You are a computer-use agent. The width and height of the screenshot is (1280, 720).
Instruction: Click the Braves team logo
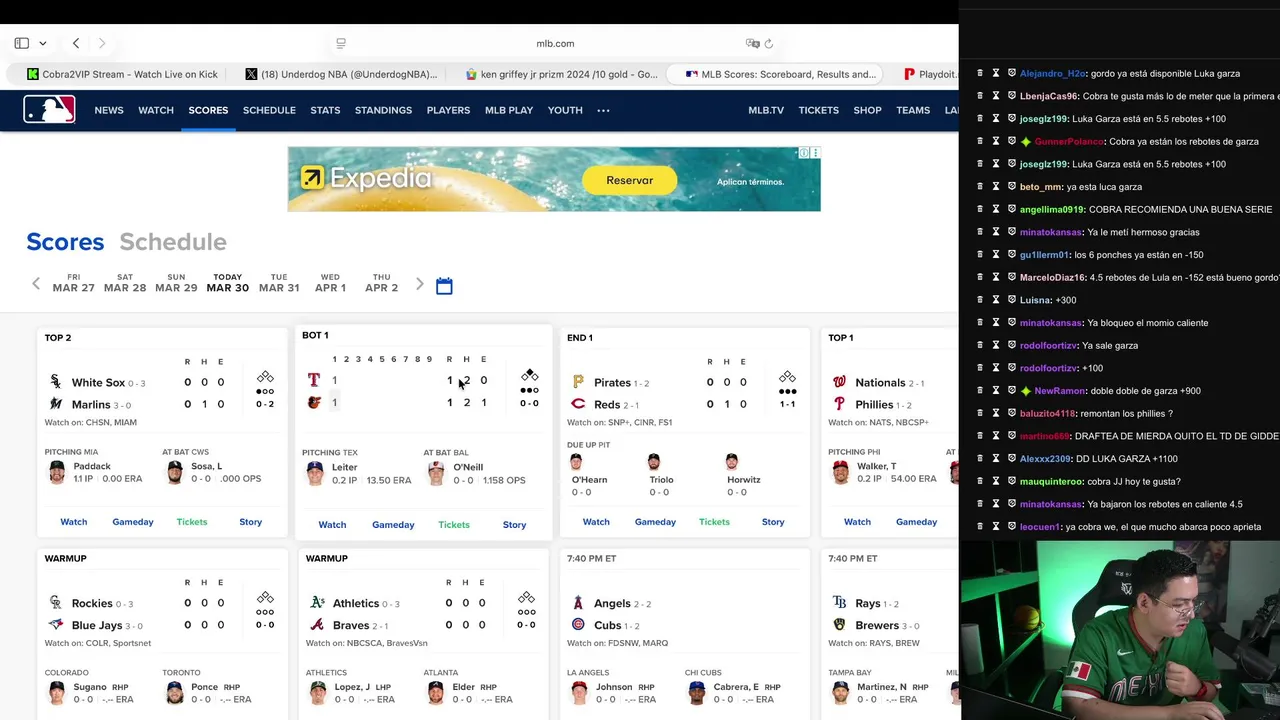[x=317, y=625]
